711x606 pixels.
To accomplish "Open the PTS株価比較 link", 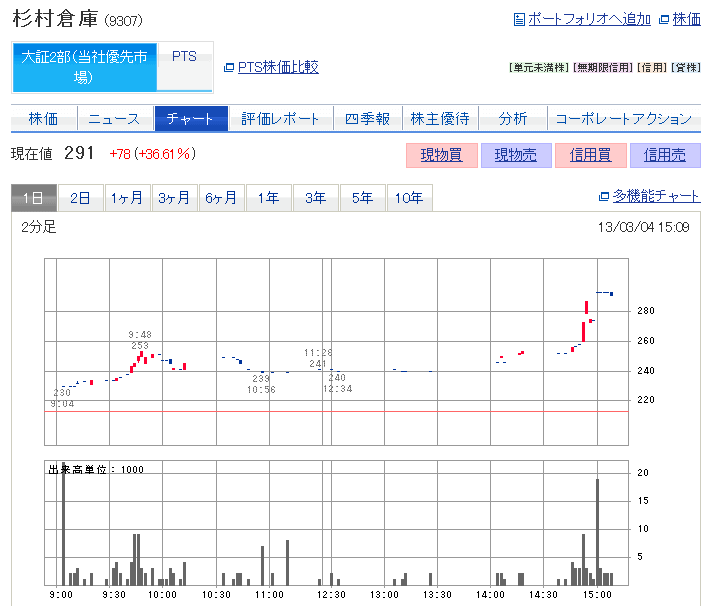I will [278, 67].
